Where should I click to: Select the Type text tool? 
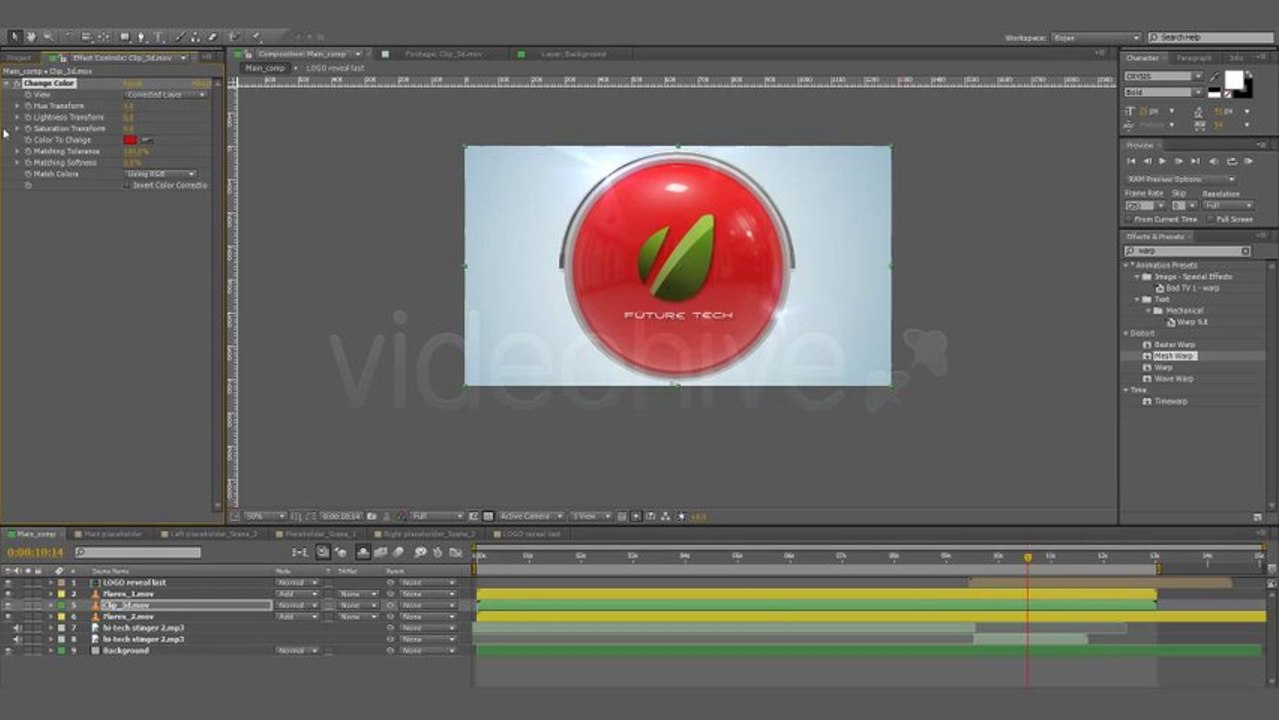159,37
